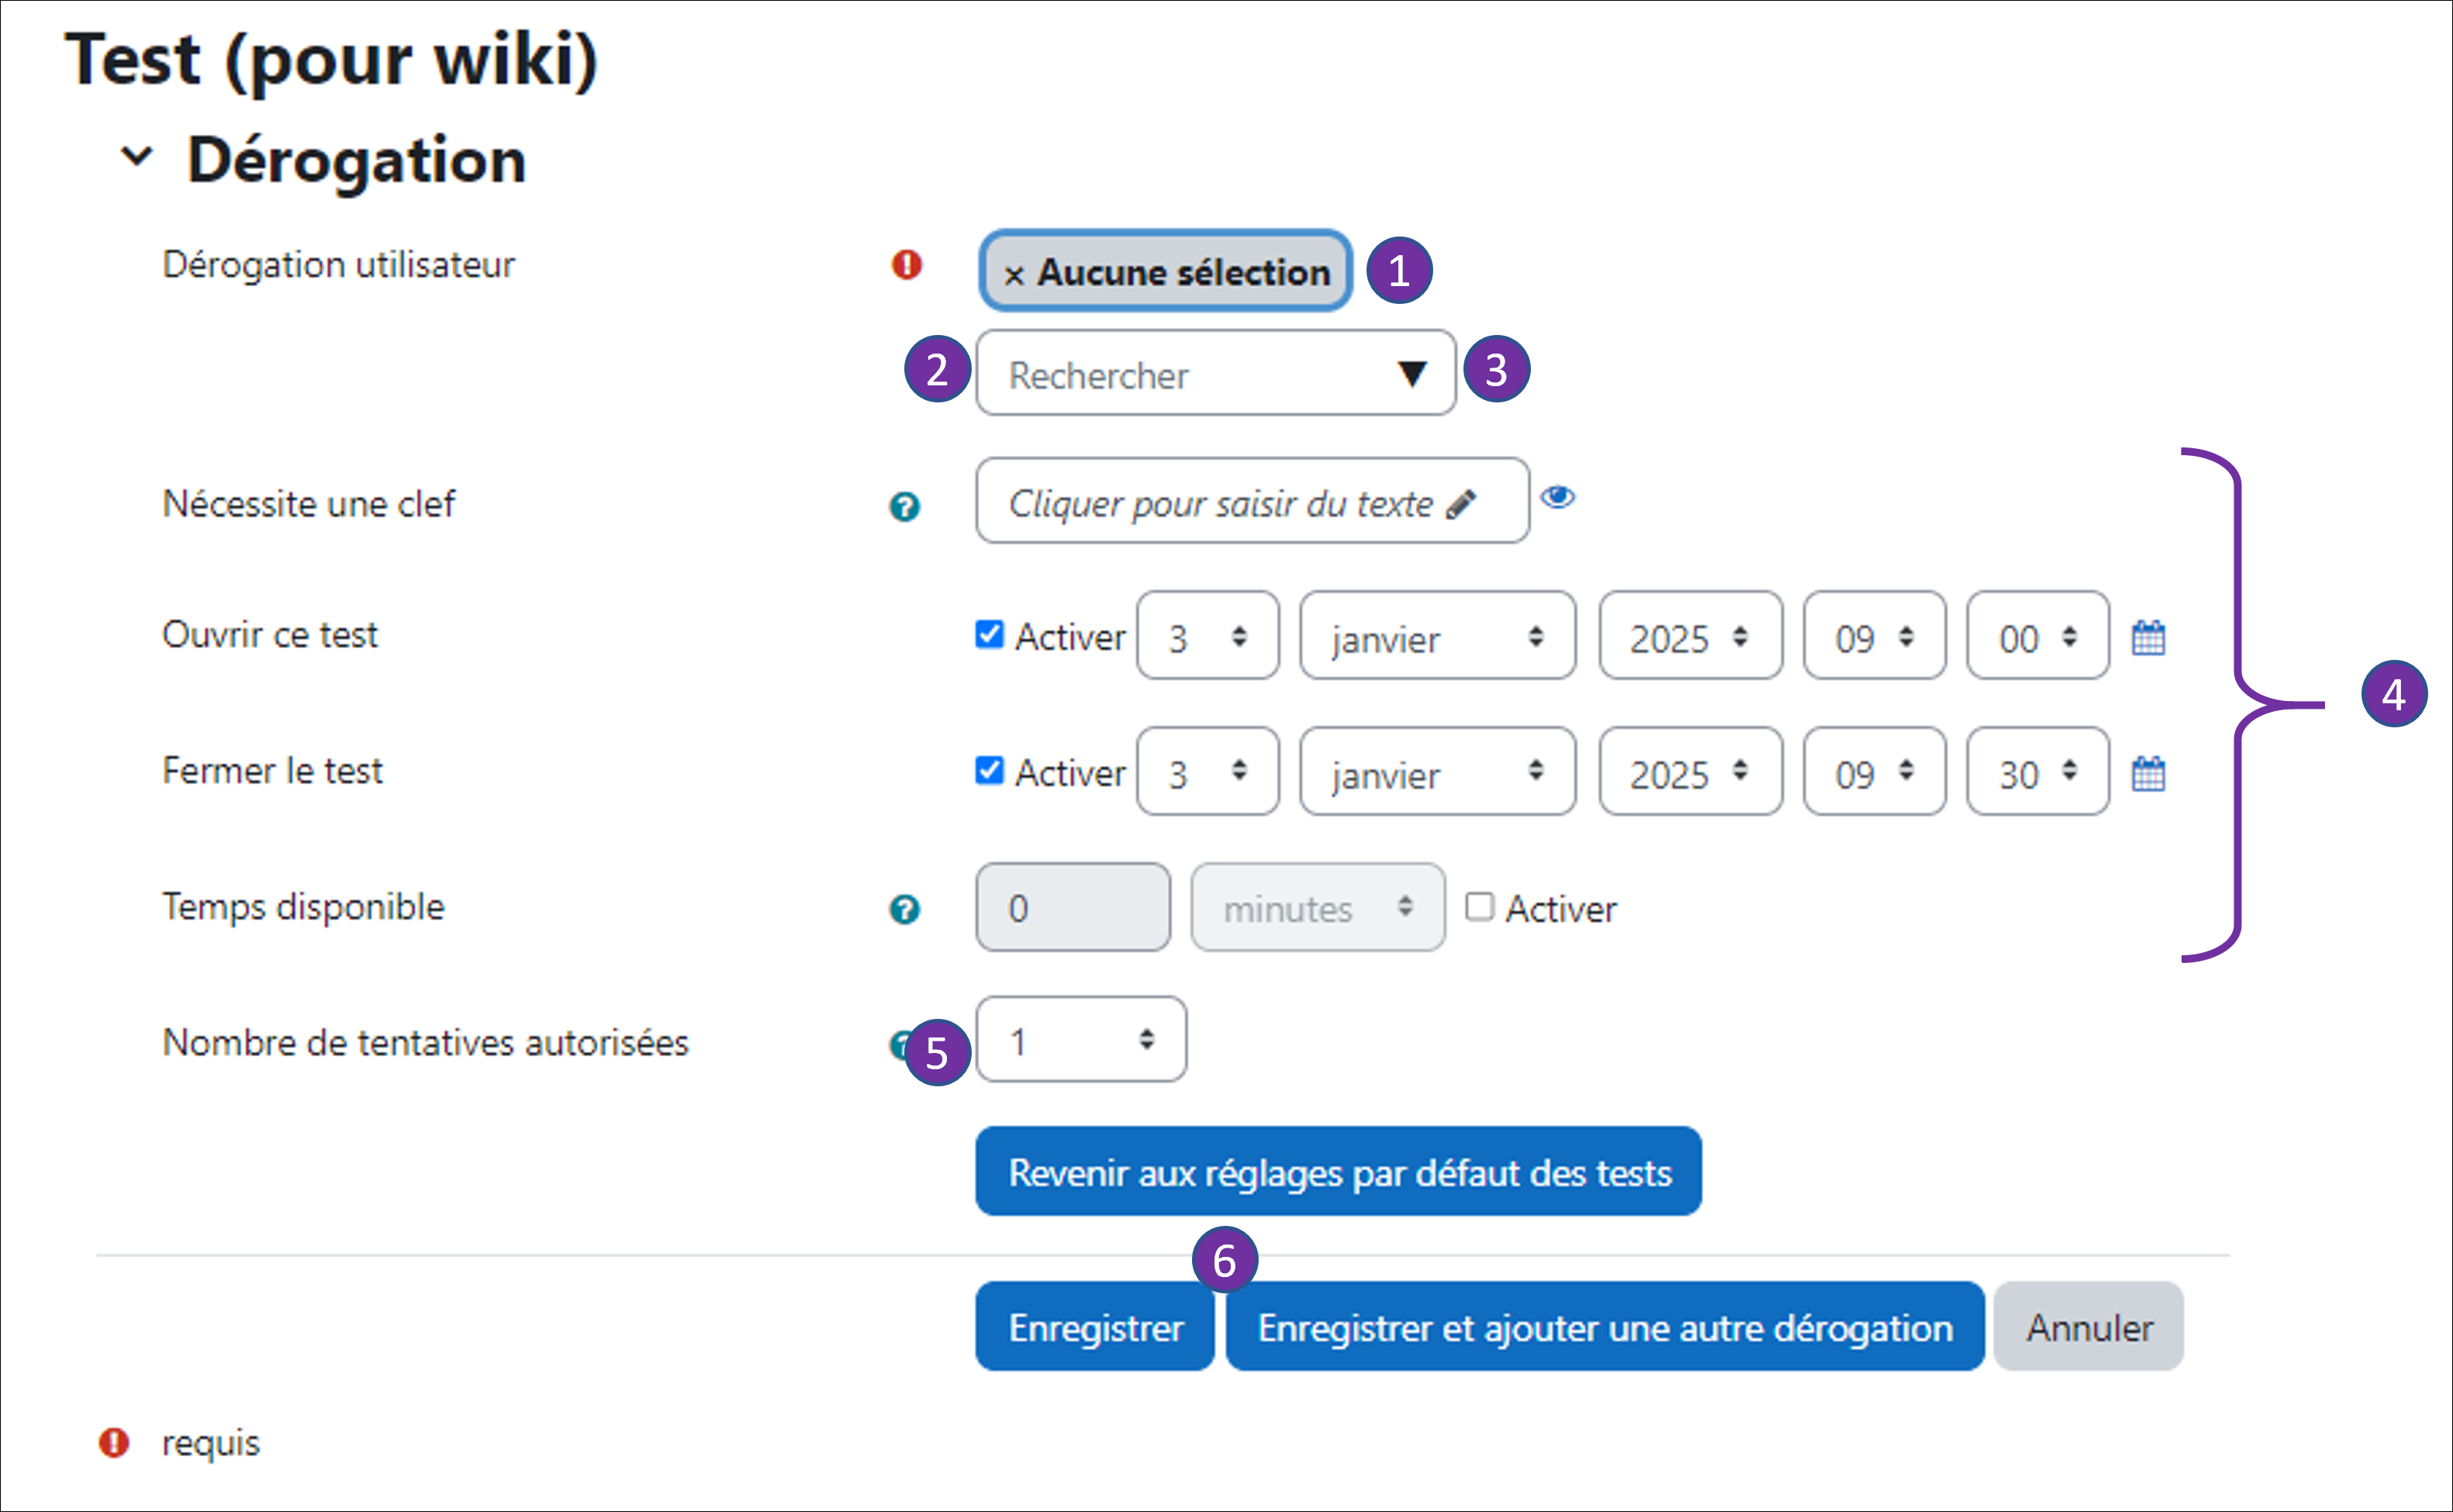Open the Nombre de tentatives autorisées dropdown
Viewport: 2453px width, 1512px height.
(x=1081, y=1040)
